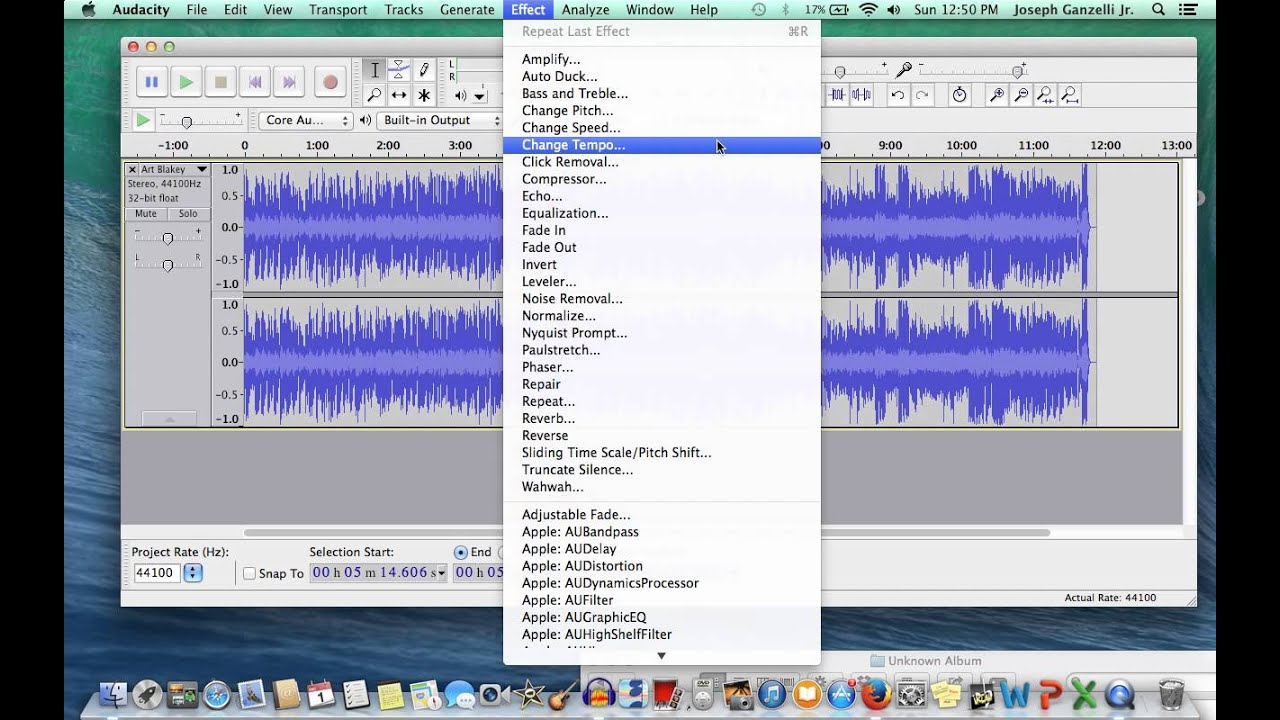Choose Noise Removal... effect
Viewport: 1280px width, 720px height.
coord(661,298)
